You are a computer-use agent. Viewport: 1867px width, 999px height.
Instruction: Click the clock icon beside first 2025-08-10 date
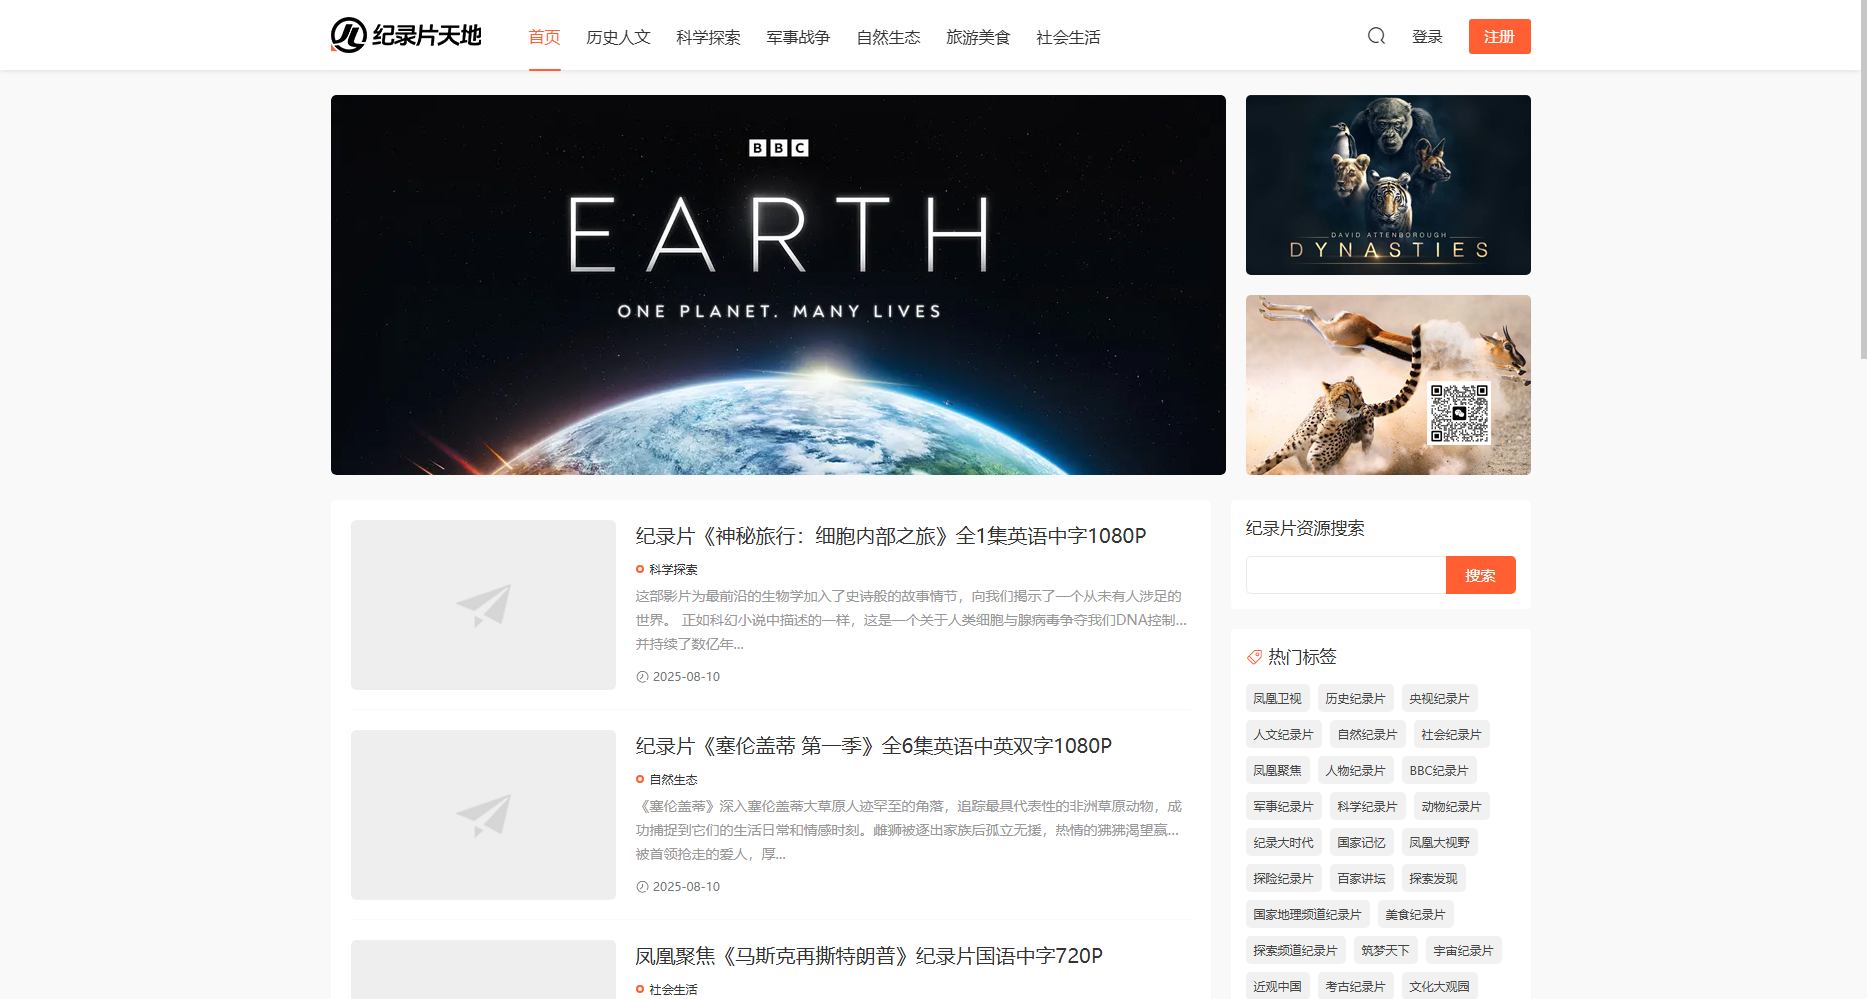[642, 677]
